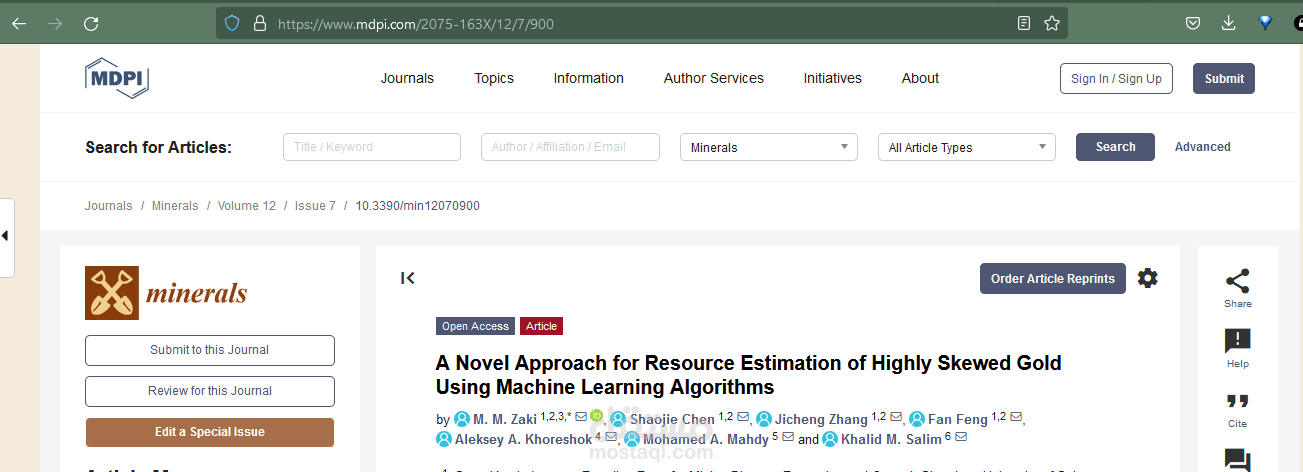The width and height of the screenshot is (1303, 472).
Task: Open the Journals menu
Action: [407, 78]
